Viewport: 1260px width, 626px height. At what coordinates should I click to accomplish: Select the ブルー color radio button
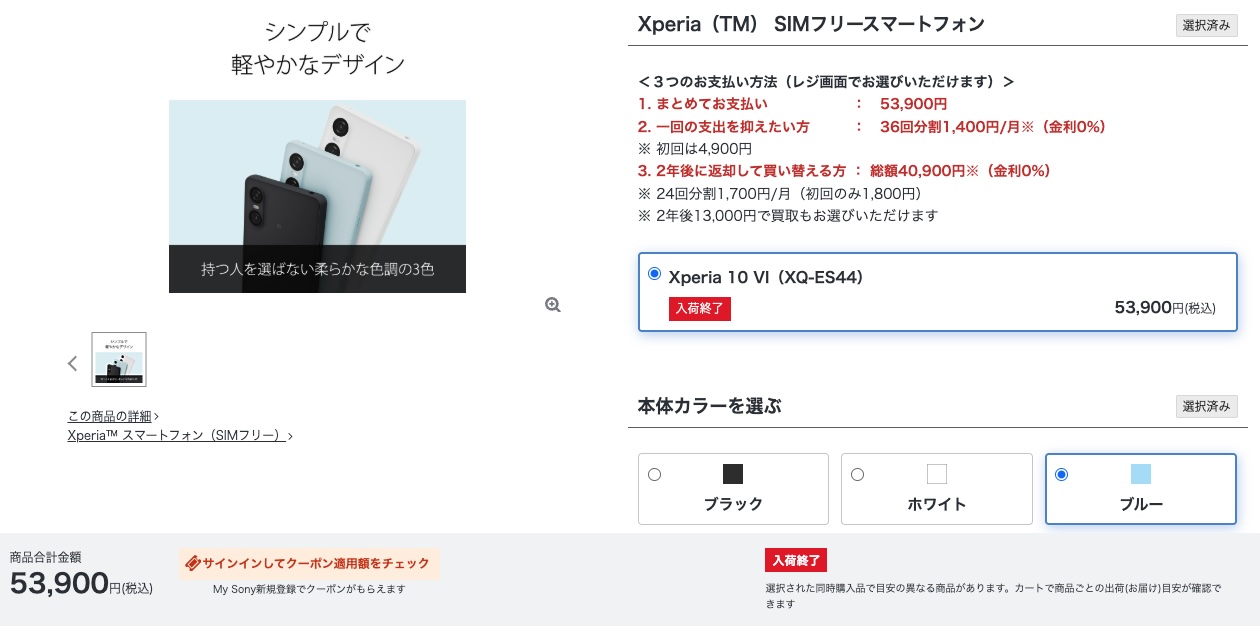1061,474
